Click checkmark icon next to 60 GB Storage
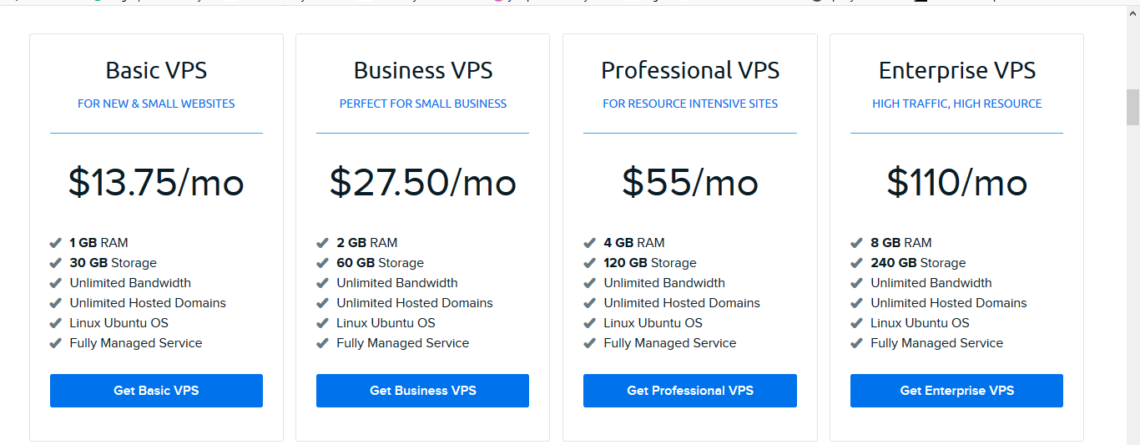 [322, 263]
